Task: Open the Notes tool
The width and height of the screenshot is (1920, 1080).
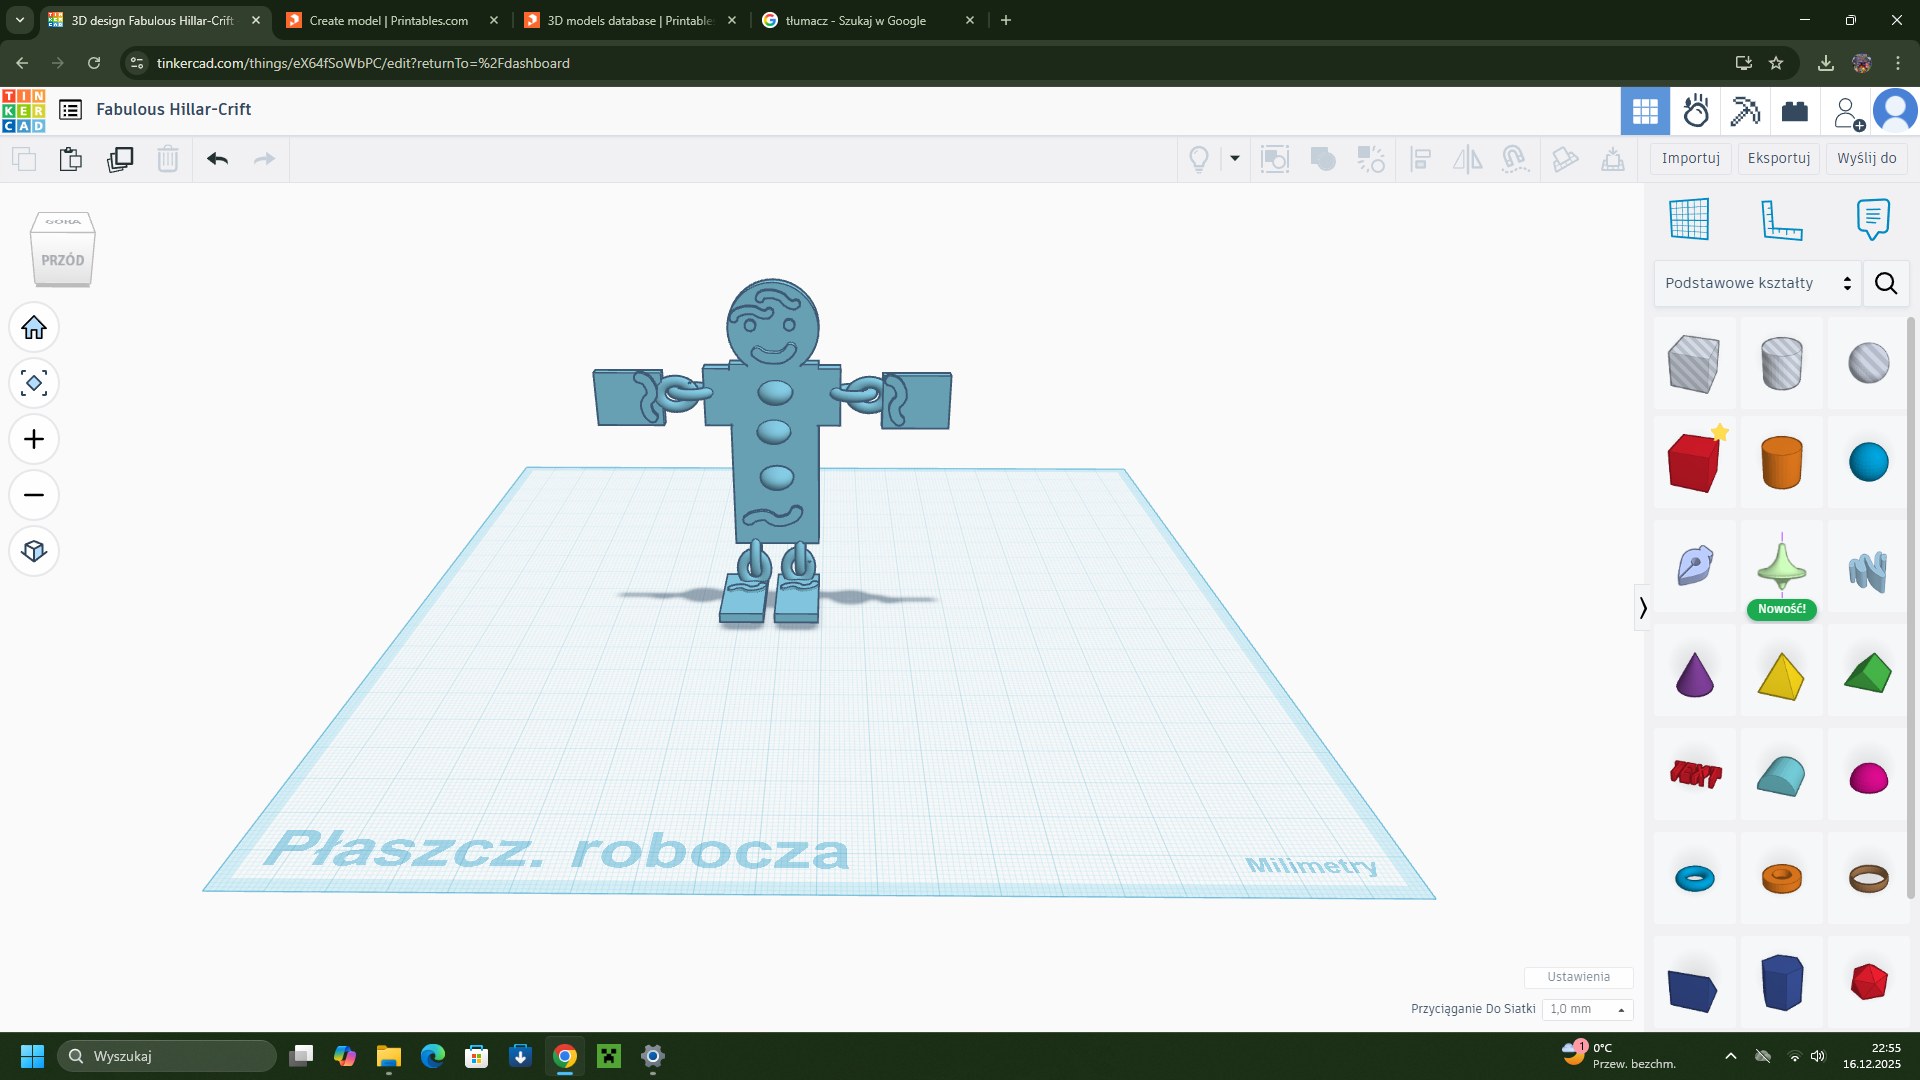Action: pyautogui.click(x=1873, y=219)
